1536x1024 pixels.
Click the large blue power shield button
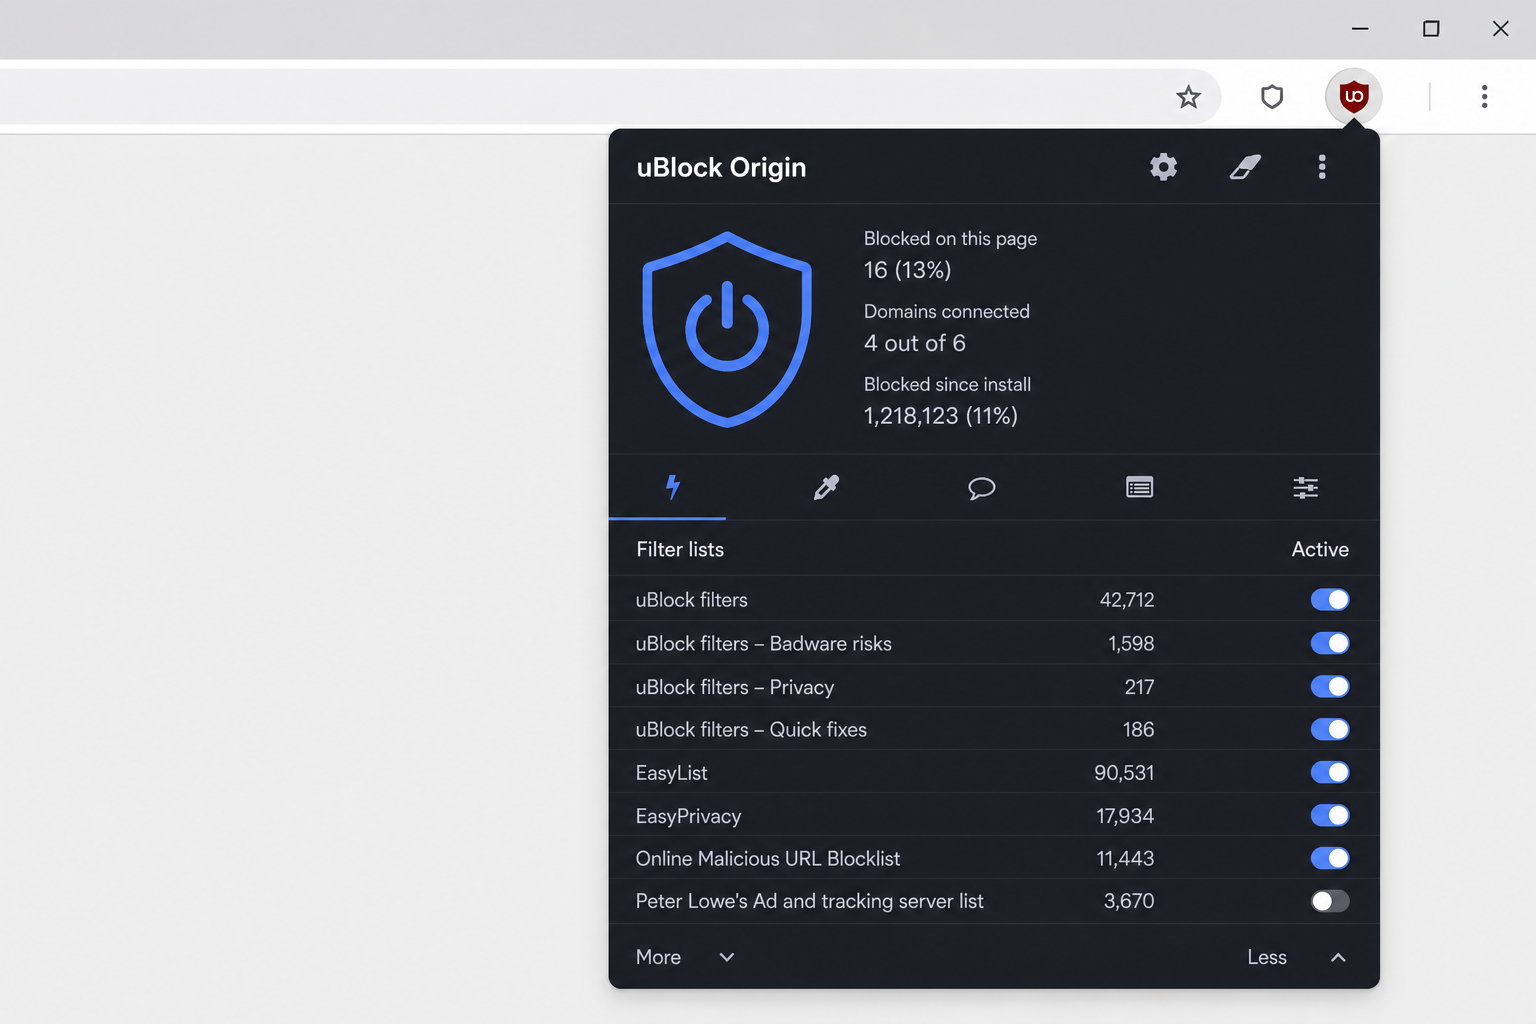(x=727, y=329)
